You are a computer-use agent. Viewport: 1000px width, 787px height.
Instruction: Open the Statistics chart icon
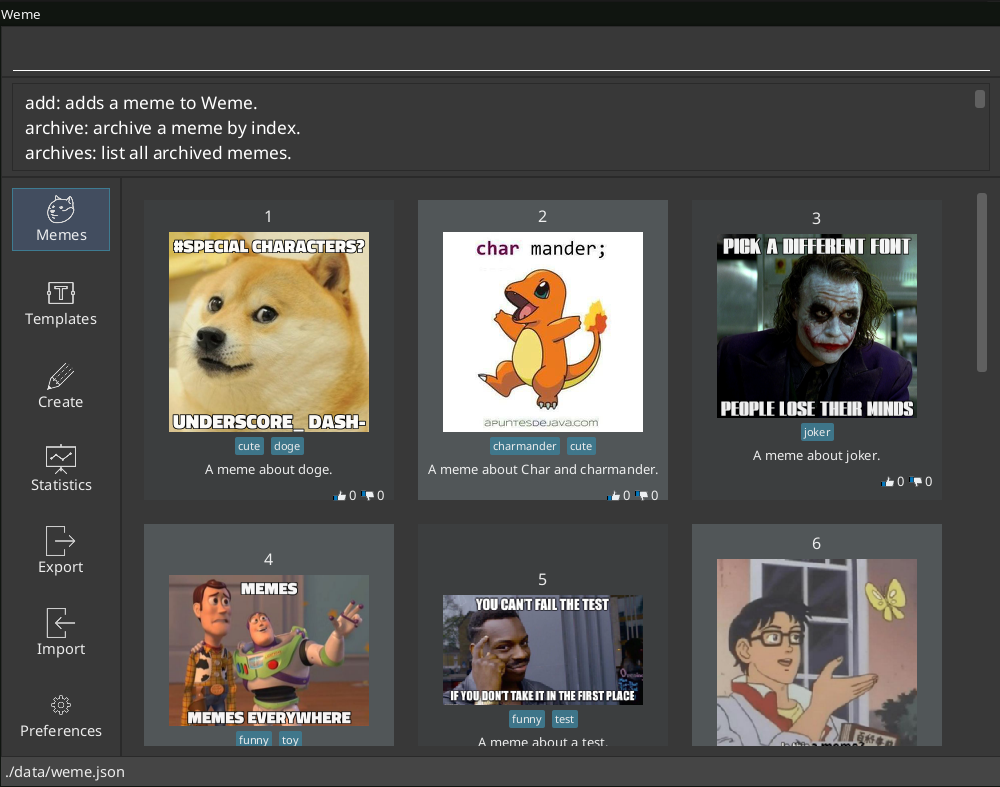pos(61,459)
